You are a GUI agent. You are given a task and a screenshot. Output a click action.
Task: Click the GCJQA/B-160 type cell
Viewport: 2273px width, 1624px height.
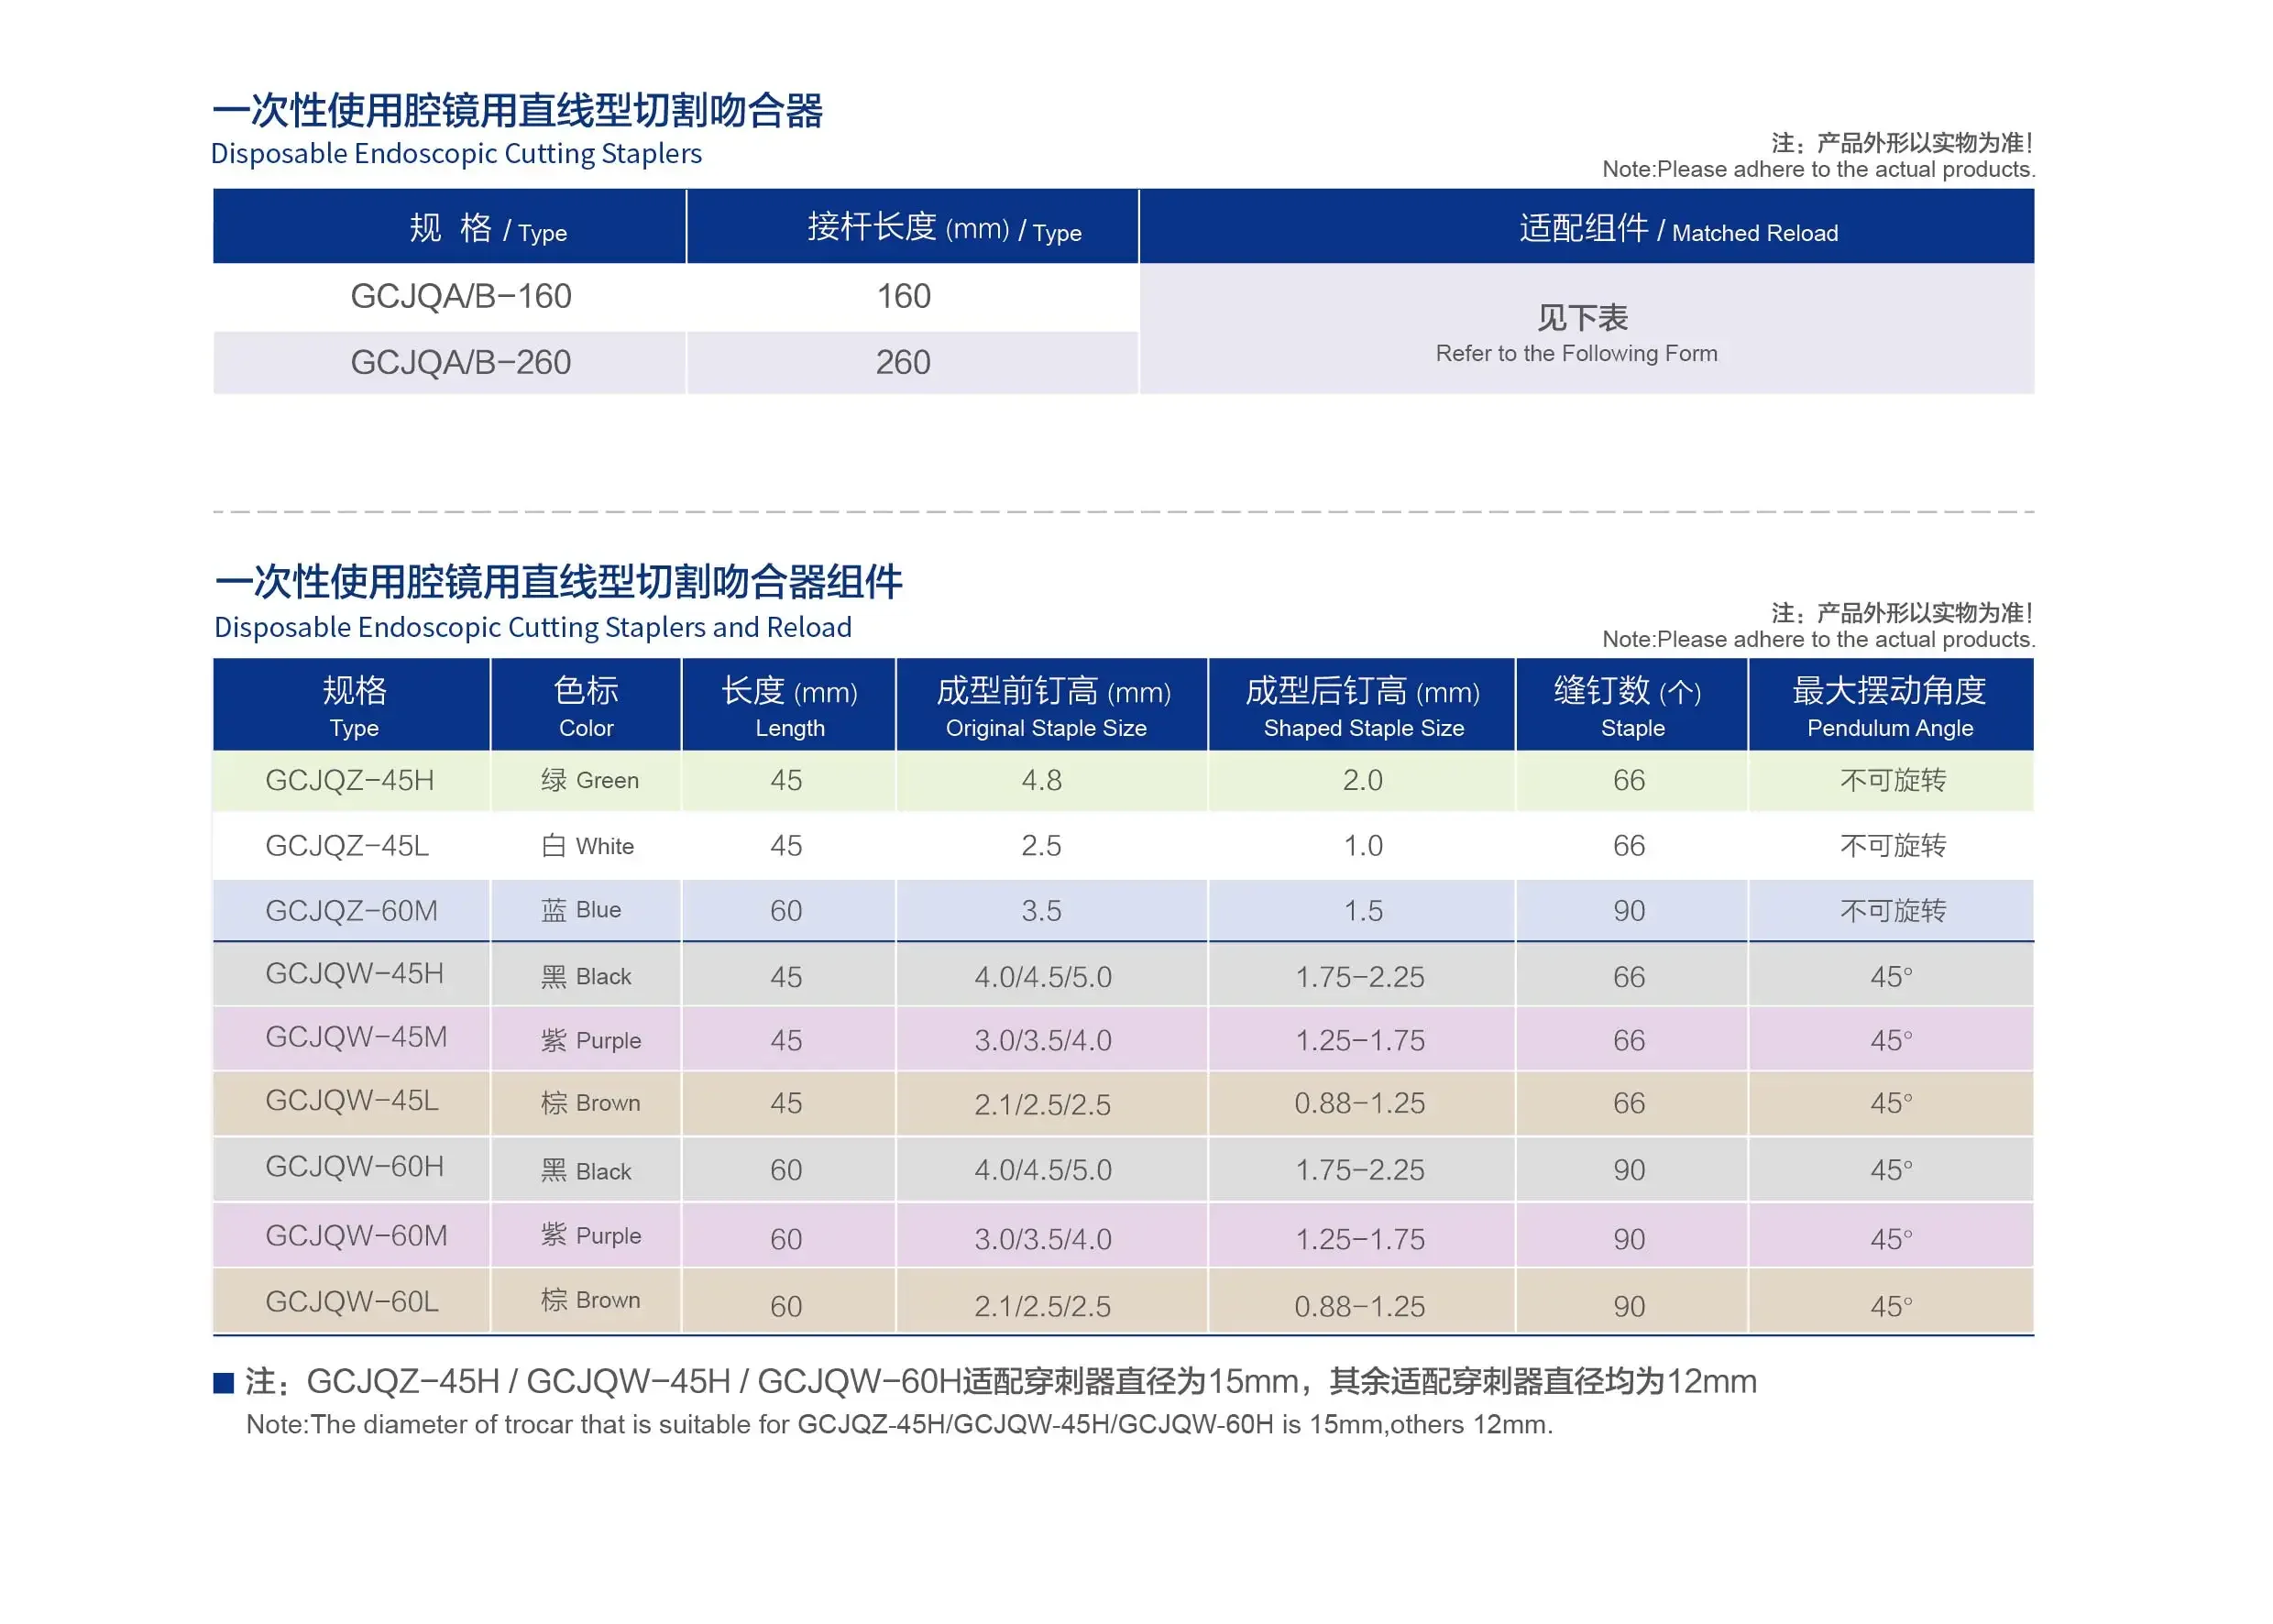pyautogui.click(x=460, y=296)
